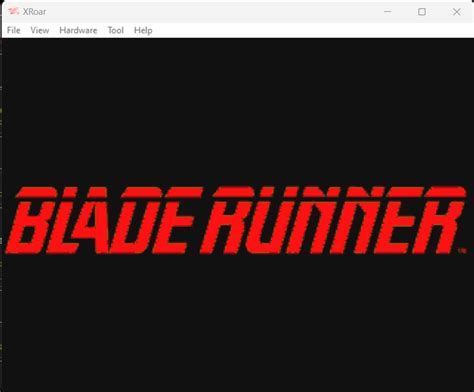The image size is (474, 392).
Task: Open the File menu
Action: (14, 30)
